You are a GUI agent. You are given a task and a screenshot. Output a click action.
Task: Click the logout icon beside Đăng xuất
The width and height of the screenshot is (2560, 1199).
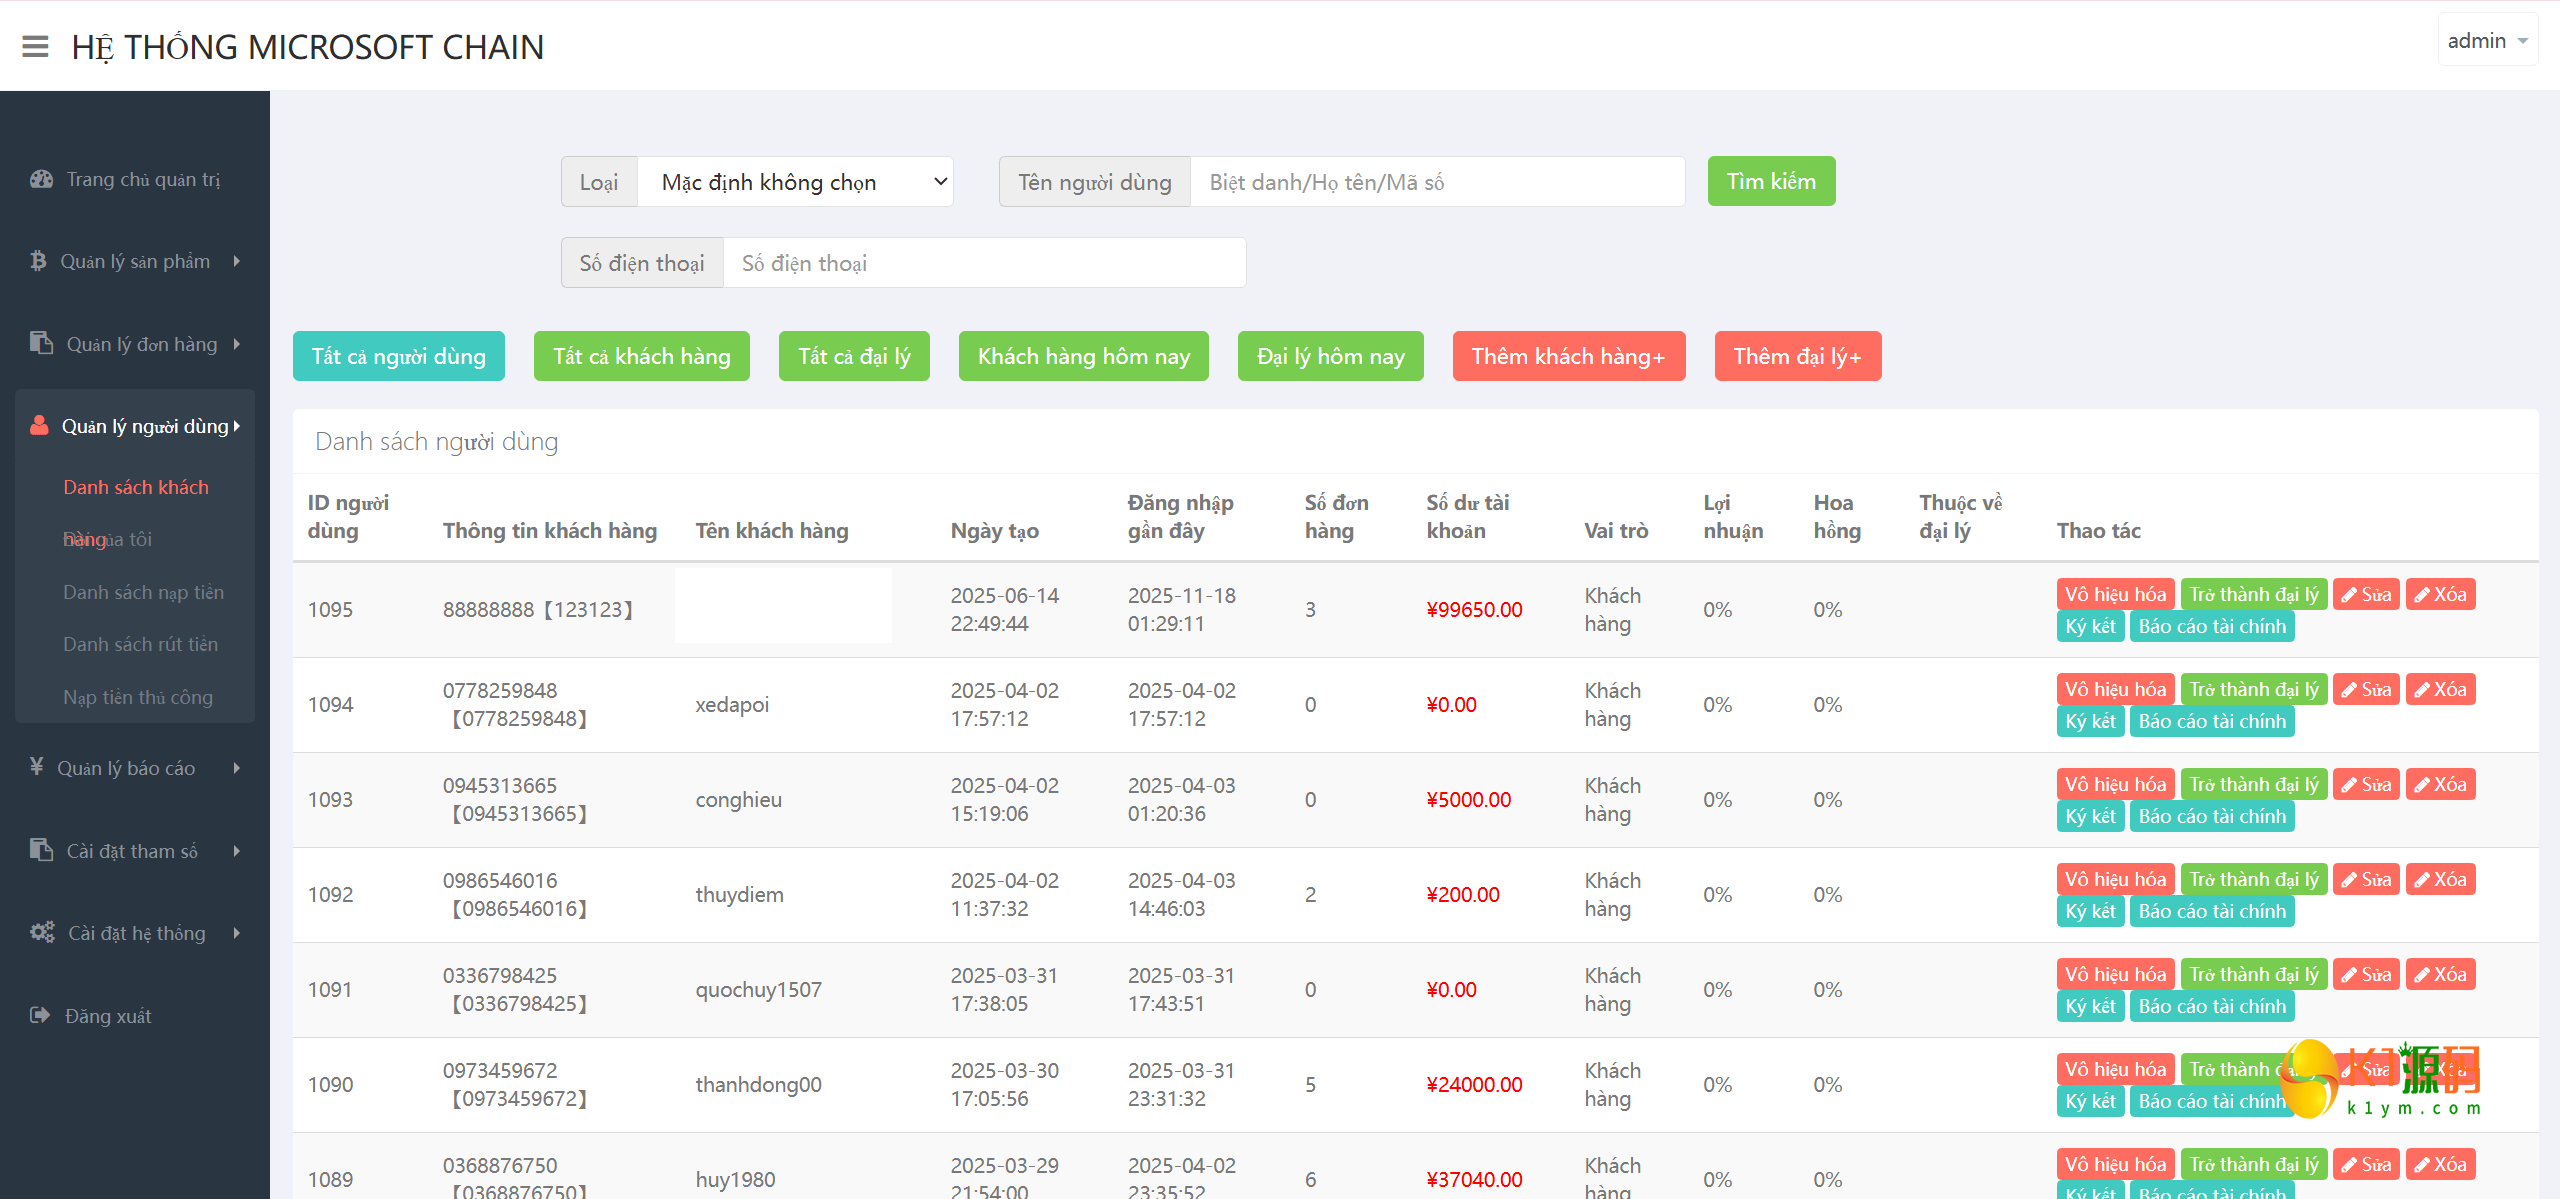[x=40, y=1015]
